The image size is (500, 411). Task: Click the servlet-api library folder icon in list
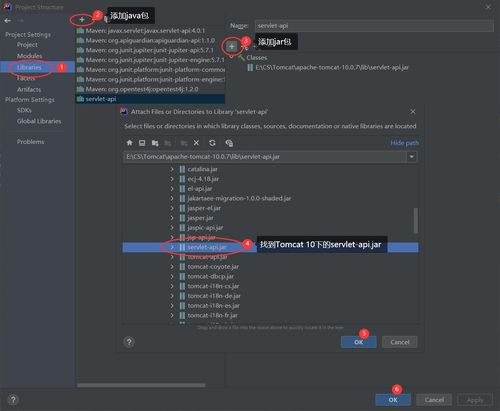coord(80,99)
